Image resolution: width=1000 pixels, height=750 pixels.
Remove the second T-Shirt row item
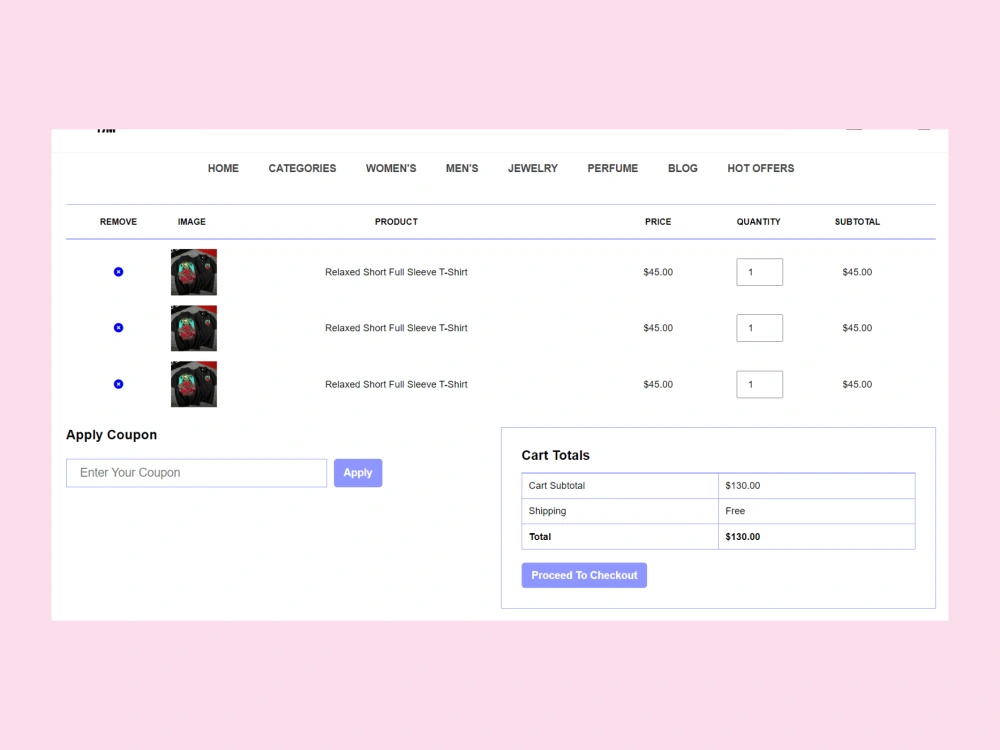click(118, 328)
